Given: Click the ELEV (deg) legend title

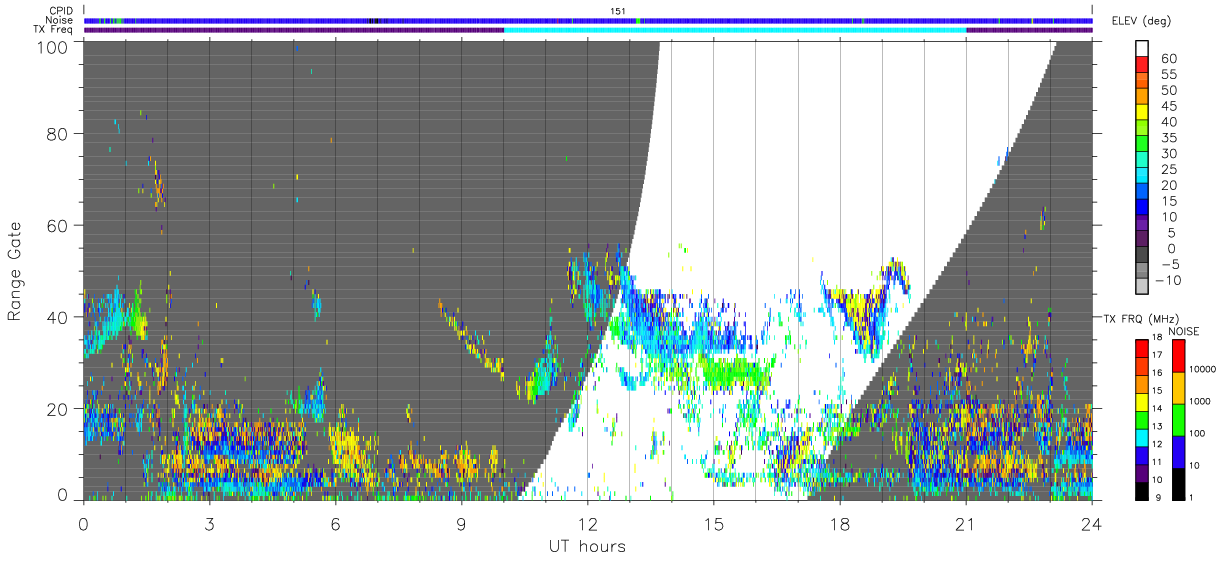Looking at the screenshot, I should [1141, 21].
